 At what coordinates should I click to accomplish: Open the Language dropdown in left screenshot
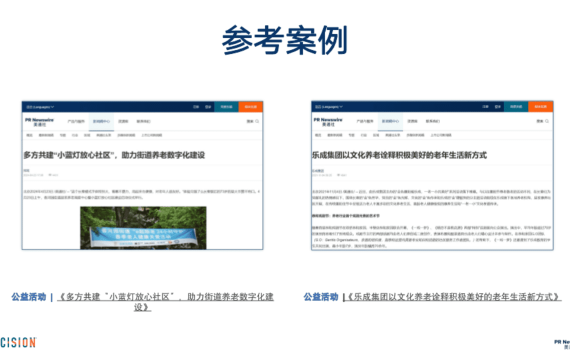pyautogui.click(x=40, y=107)
